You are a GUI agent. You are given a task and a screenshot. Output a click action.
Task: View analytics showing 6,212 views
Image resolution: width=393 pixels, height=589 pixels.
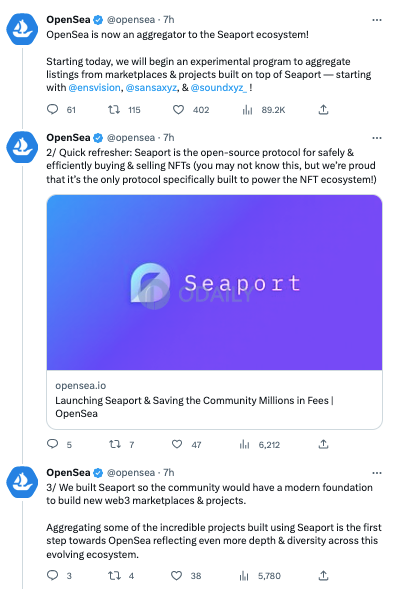click(244, 445)
